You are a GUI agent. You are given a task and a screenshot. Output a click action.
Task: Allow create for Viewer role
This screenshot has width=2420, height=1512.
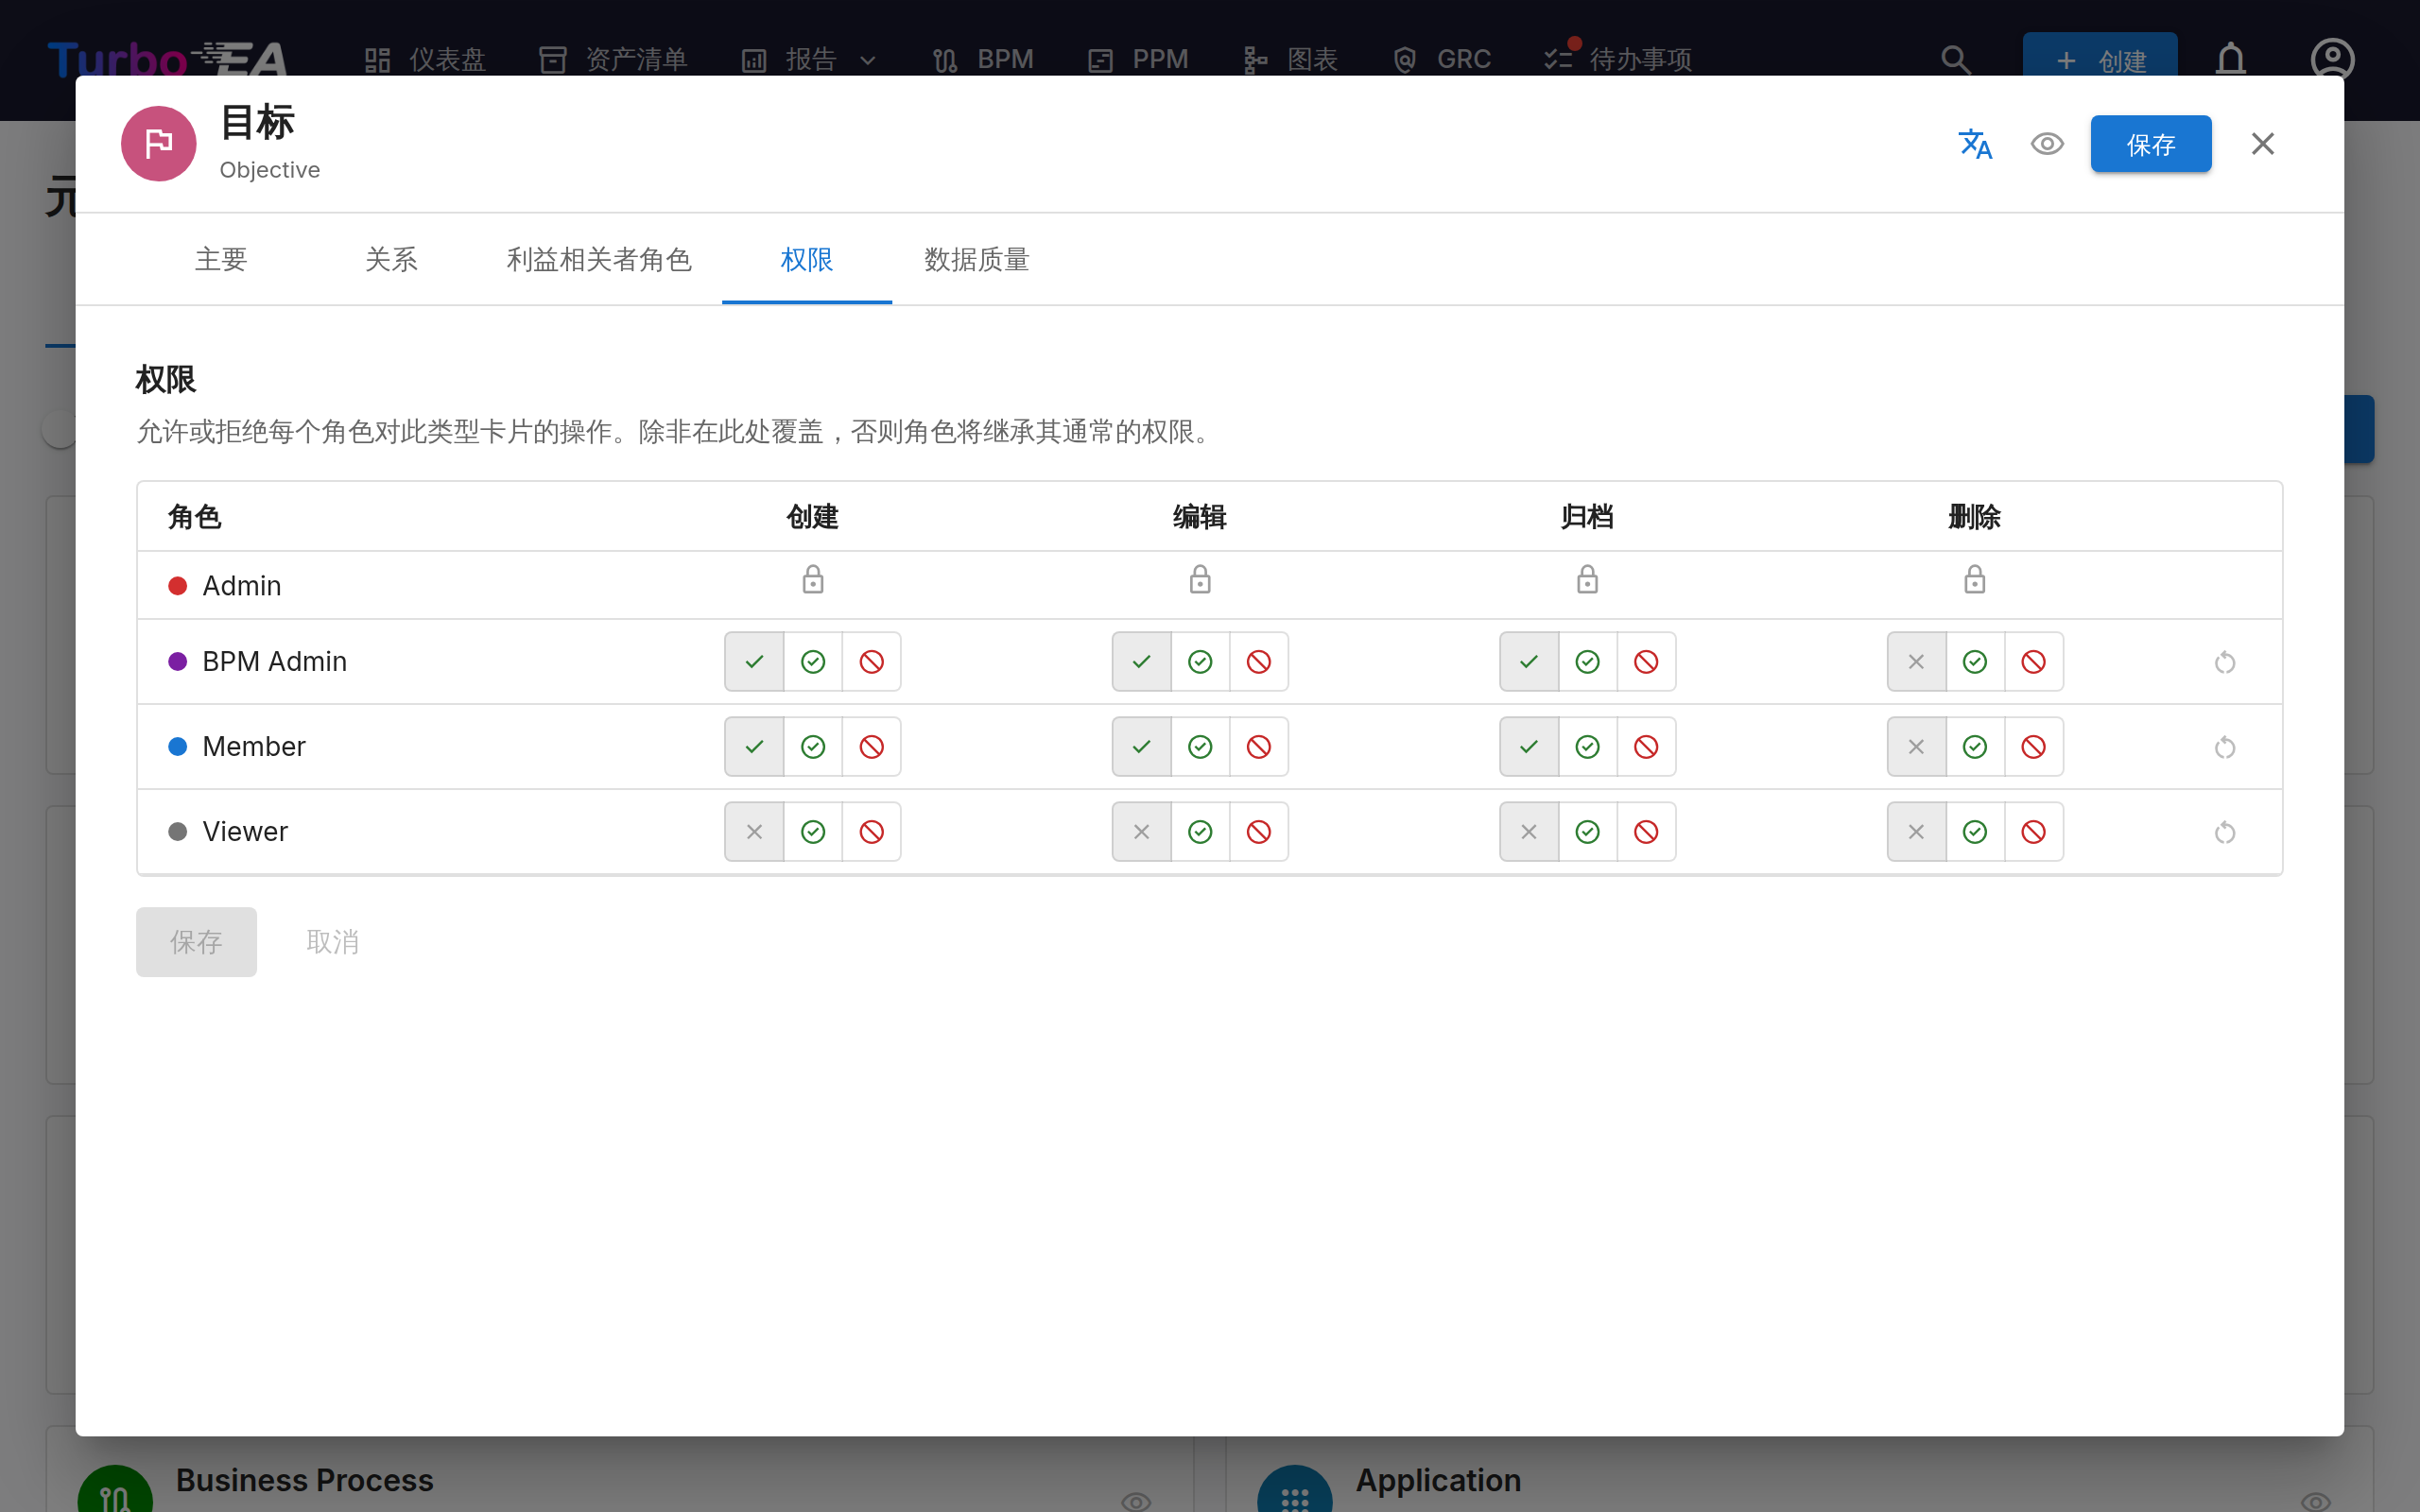click(x=813, y=832)
